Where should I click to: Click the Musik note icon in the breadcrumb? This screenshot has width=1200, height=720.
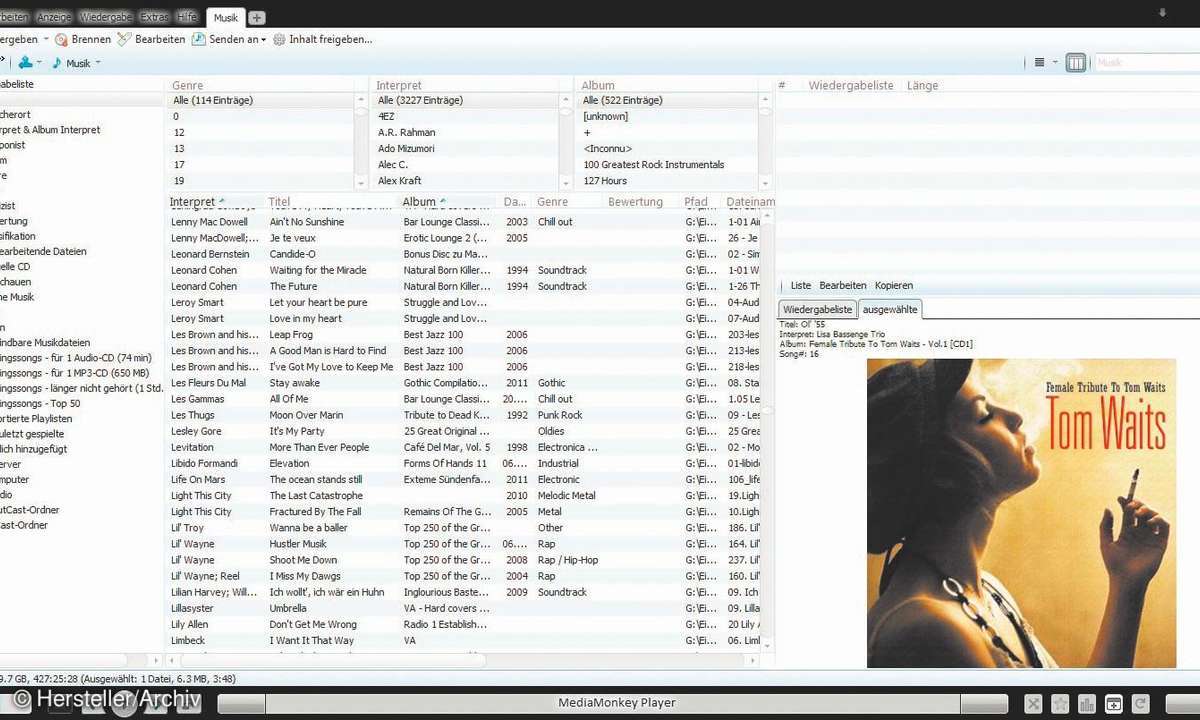(56, 63)
